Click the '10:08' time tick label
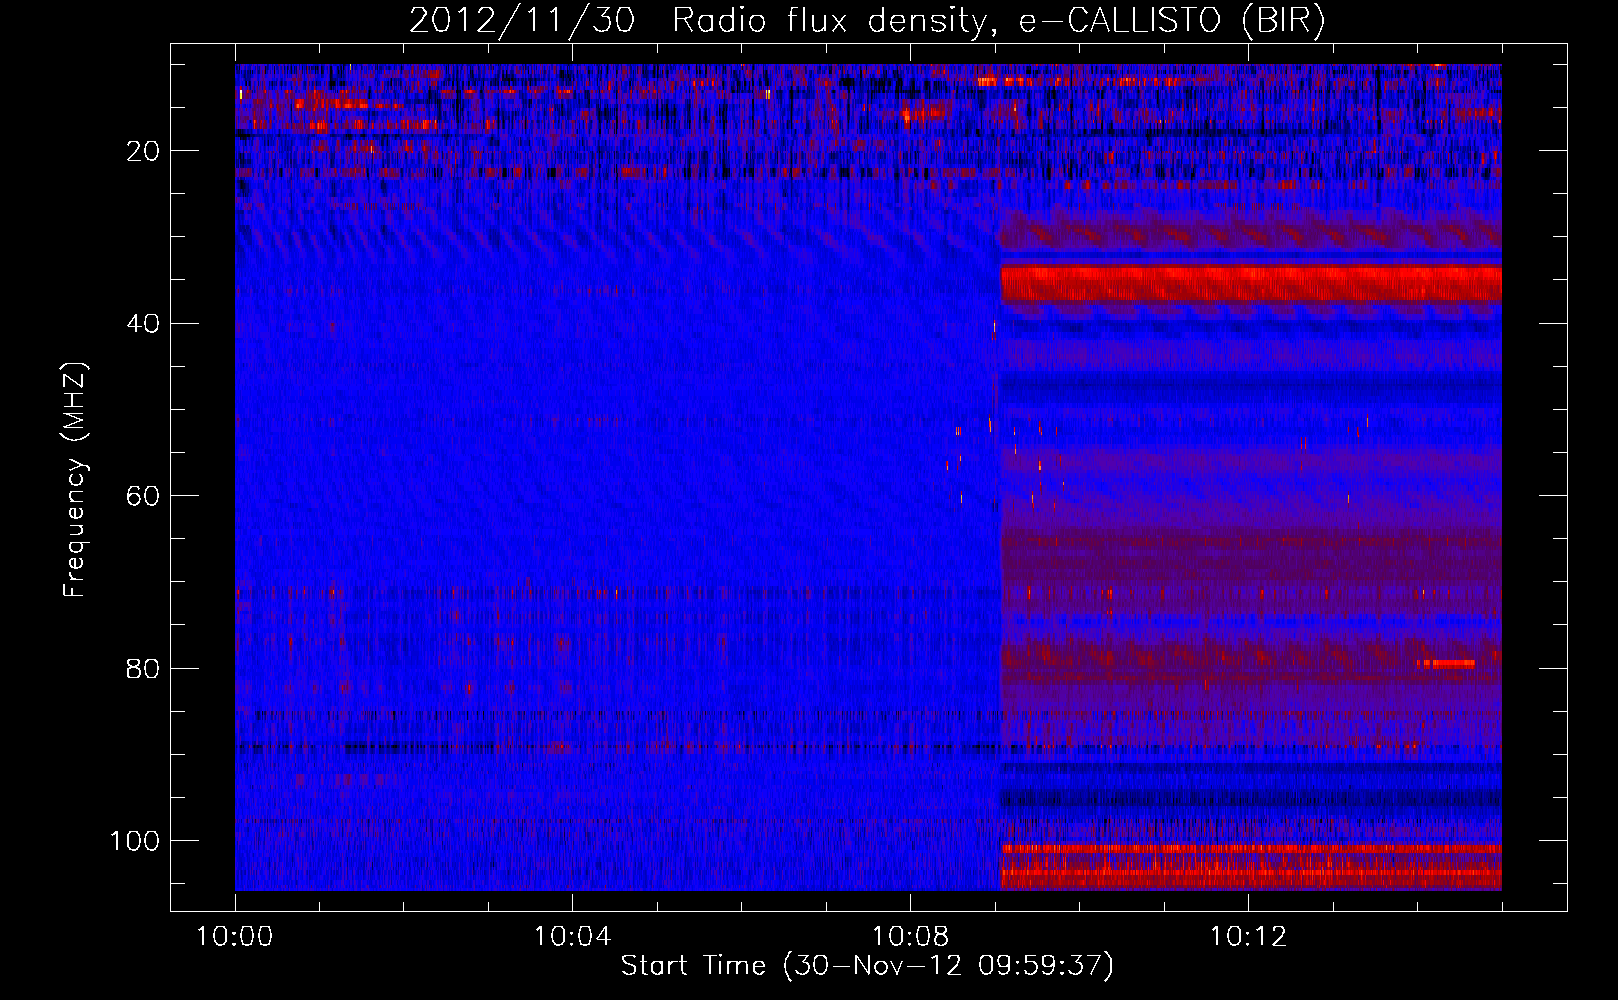The width and height of the screenshot is (1618, 1000). [910, 937]
